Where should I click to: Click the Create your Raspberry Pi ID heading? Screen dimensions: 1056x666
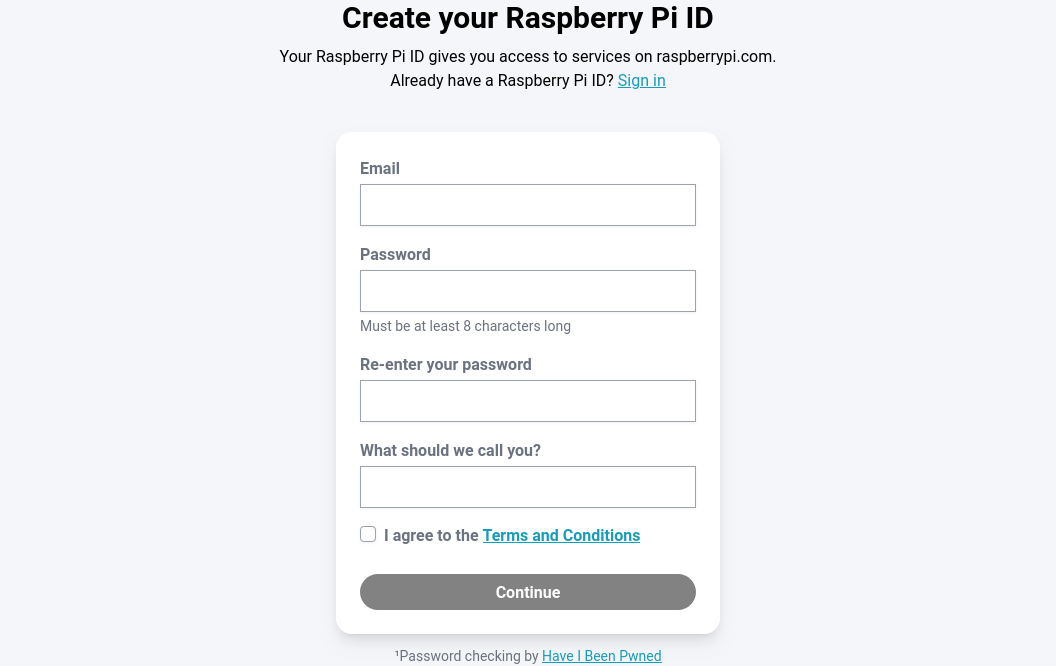click(x=527, y=18)
